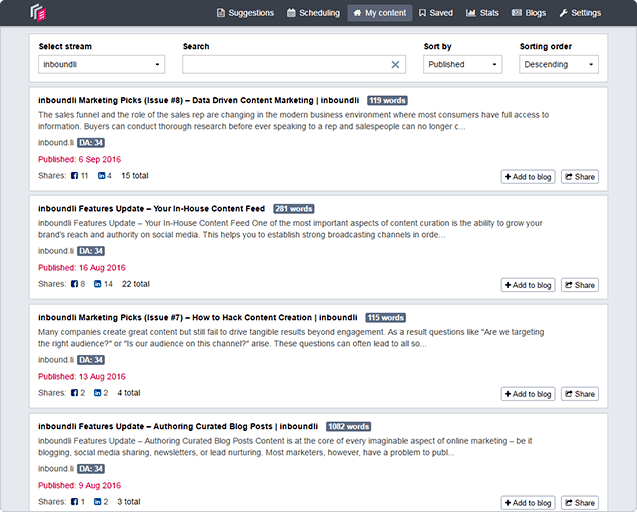Viewport: 637px width, 512px height.
Task: Click the 115 words badge
Action: point(386,317)
